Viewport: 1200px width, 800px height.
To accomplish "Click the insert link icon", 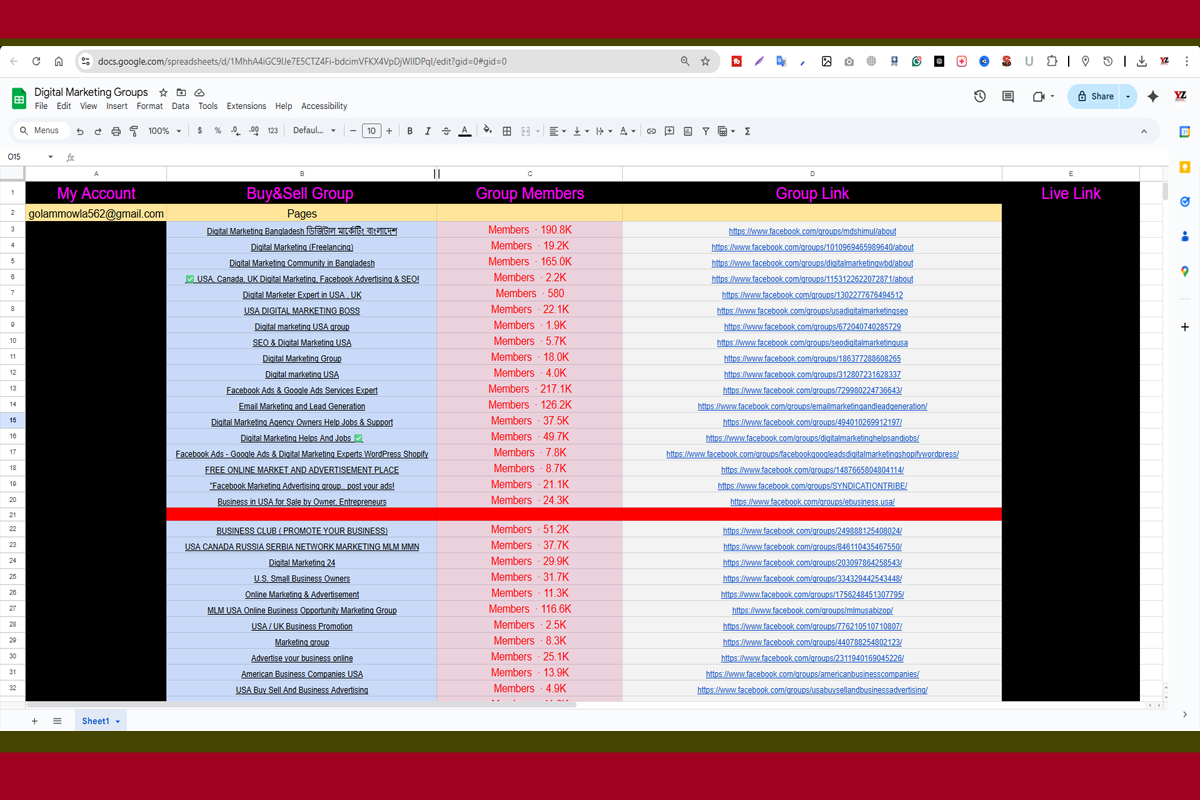I will pyautogui.click(x=651, y=131).
